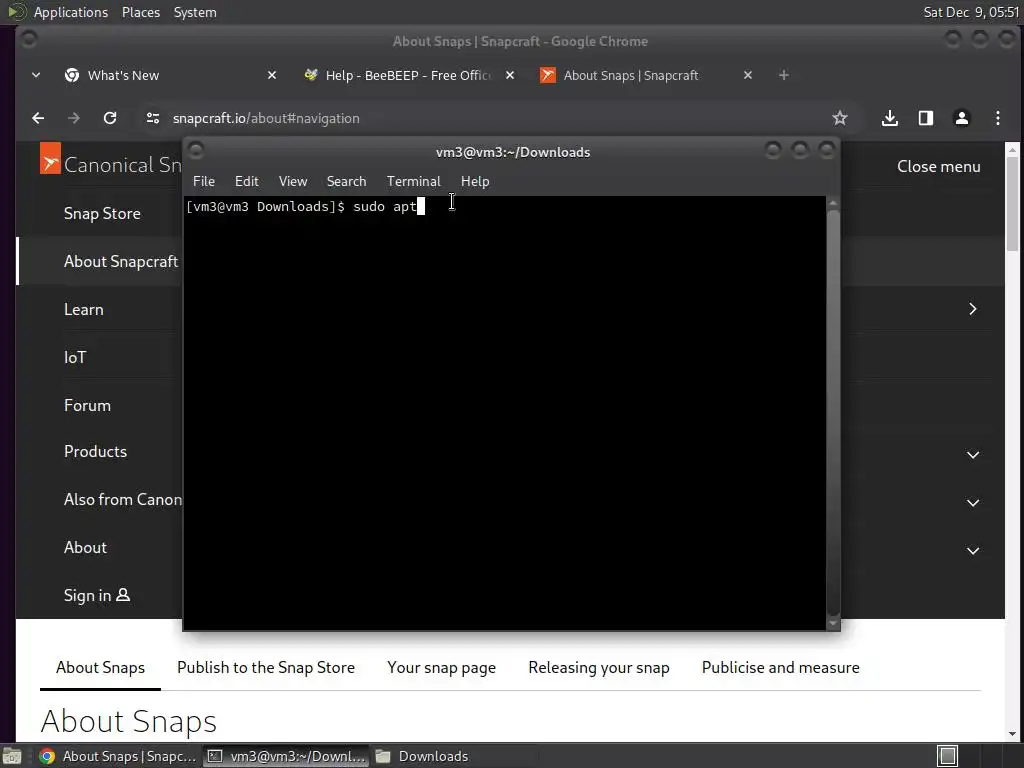Click the Sign in user icon
Viewport: 1024px width, 768px height.
(123, 595)
